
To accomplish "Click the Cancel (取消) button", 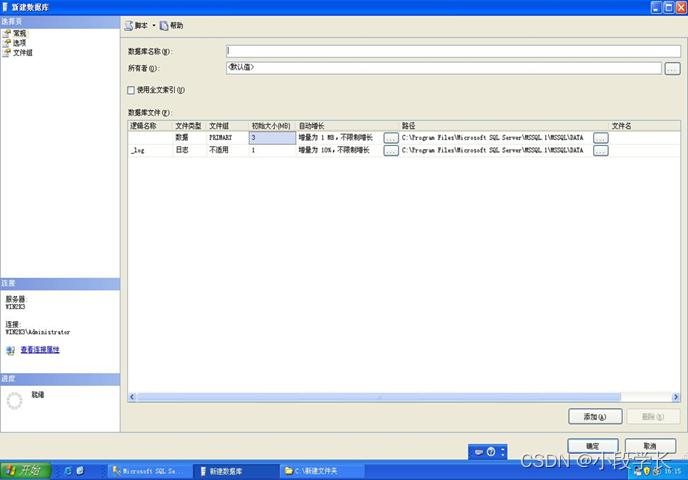I will [x=650, y=446].
